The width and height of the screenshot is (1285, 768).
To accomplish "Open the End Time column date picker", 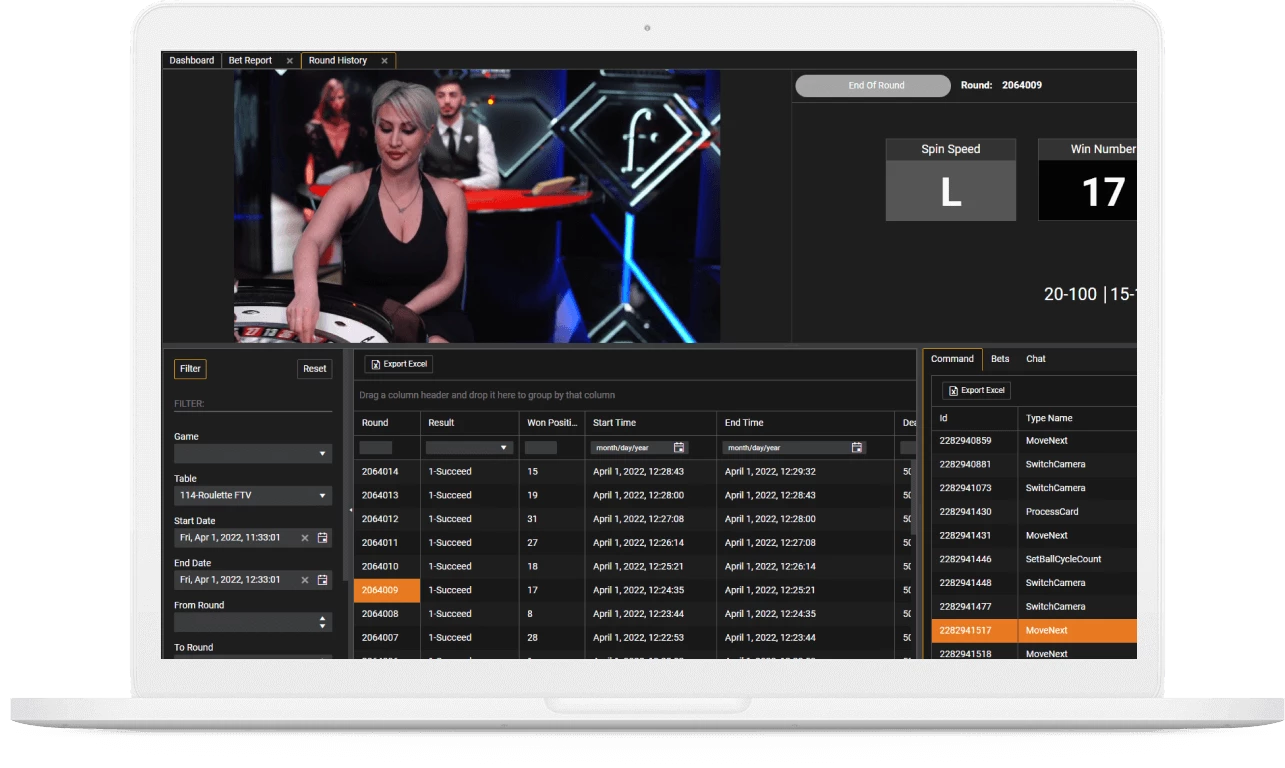I will click(x=857, y=447).
